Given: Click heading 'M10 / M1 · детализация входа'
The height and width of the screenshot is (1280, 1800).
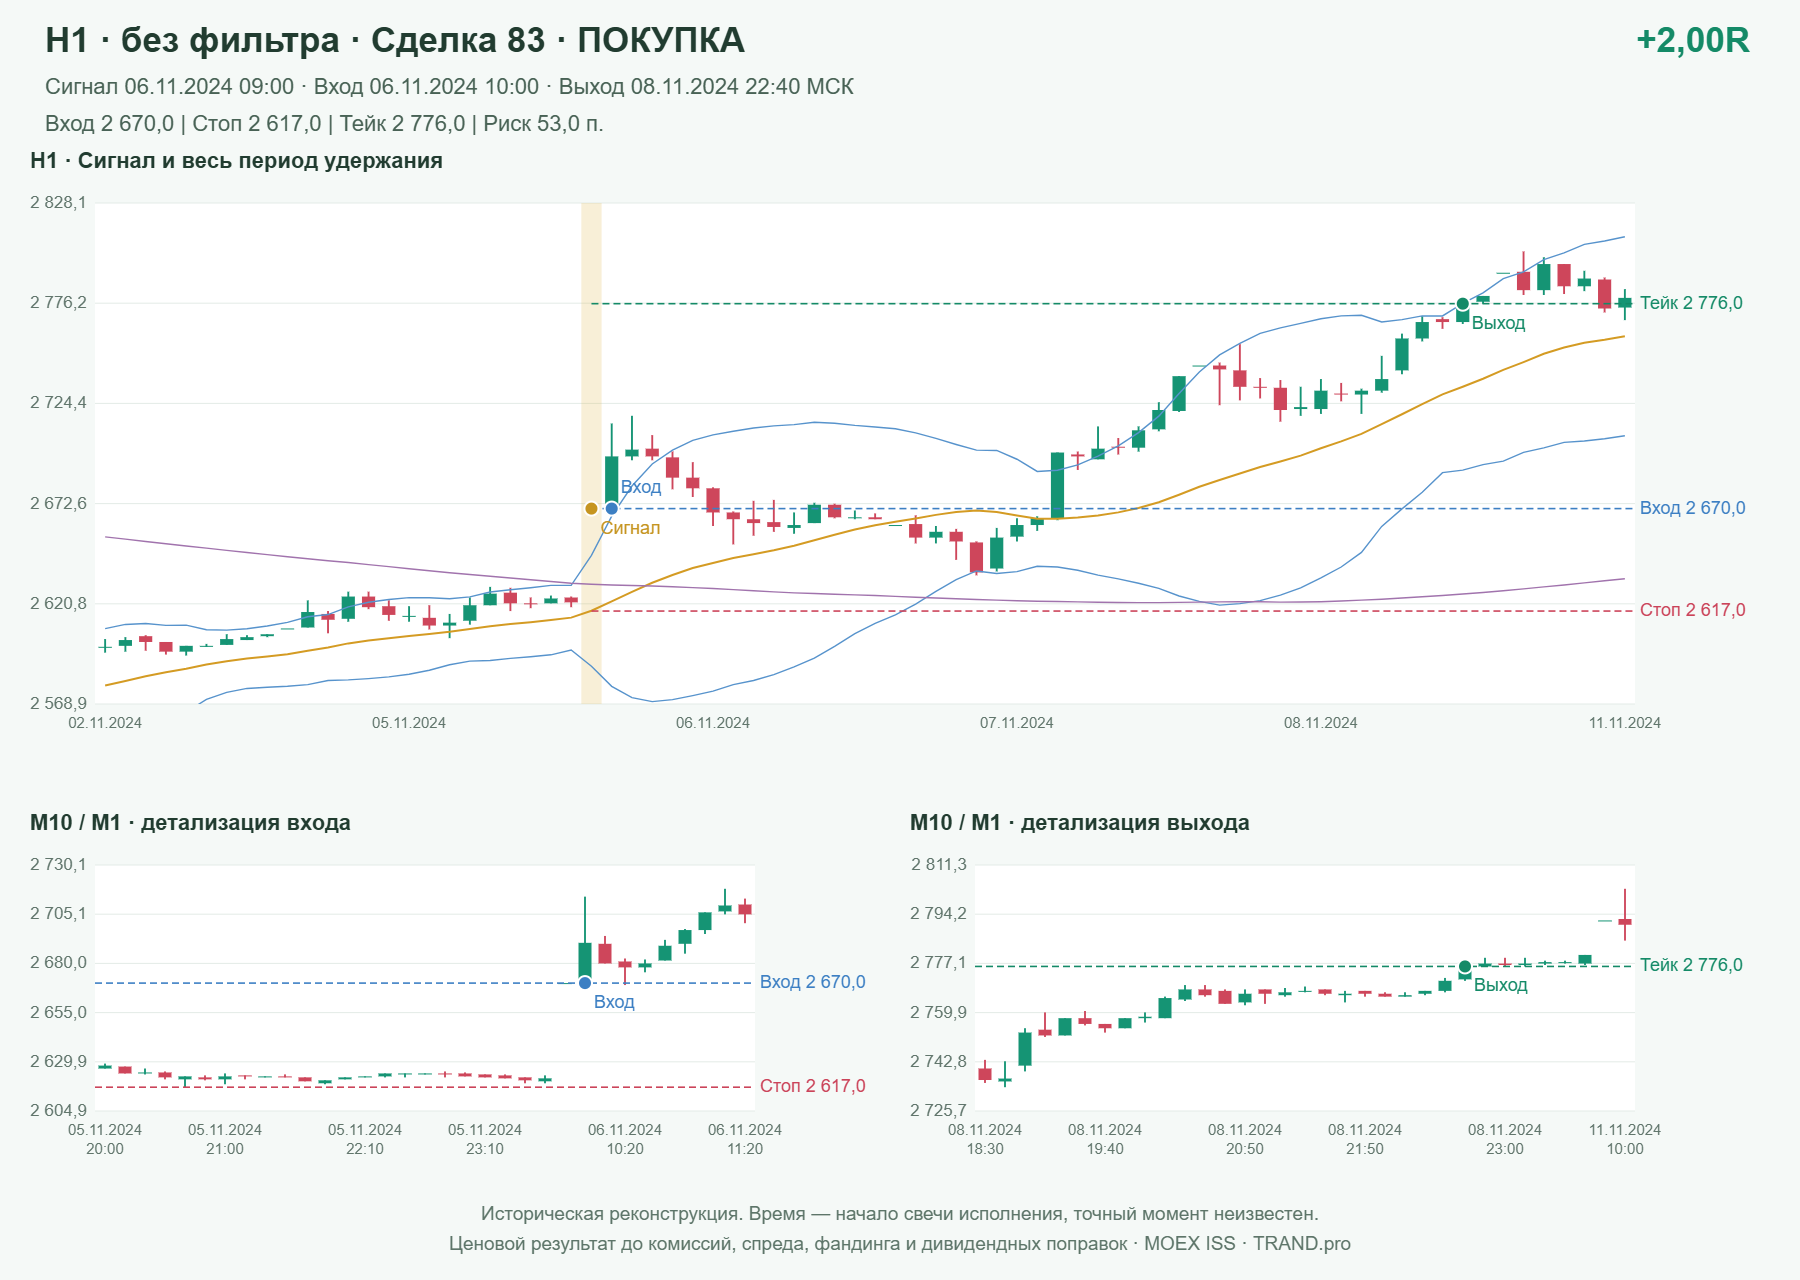Looking at the screenshot, I should (x=190, y=823).
